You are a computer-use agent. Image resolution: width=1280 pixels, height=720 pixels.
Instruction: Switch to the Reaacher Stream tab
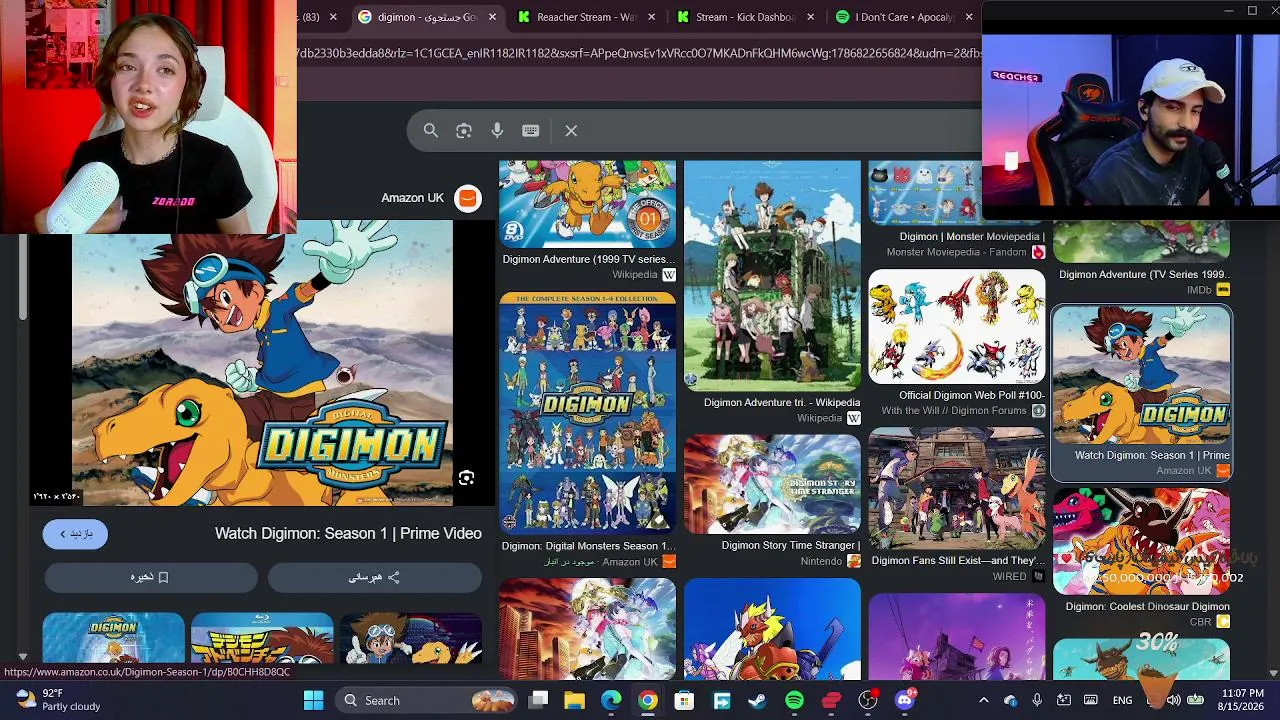tap(587, 17)
